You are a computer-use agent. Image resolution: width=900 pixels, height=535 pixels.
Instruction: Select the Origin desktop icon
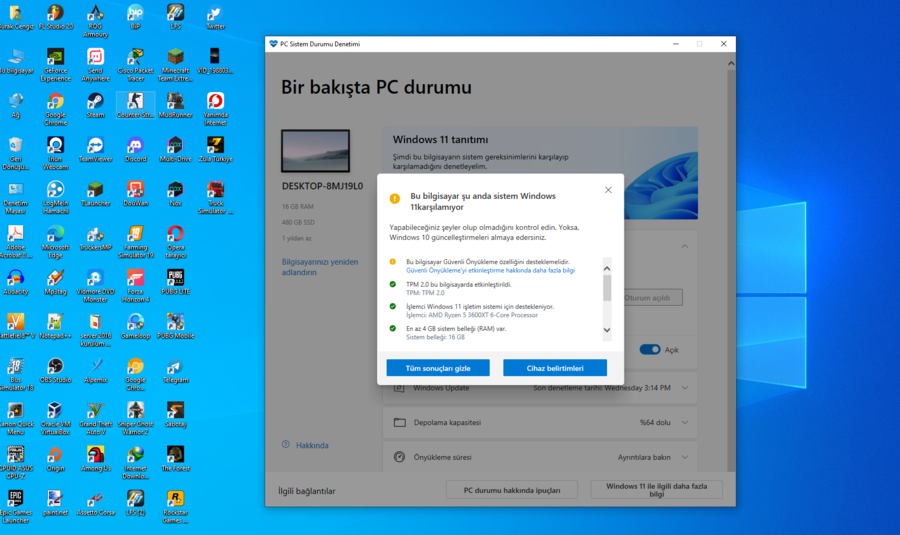[x=56, y=459]
